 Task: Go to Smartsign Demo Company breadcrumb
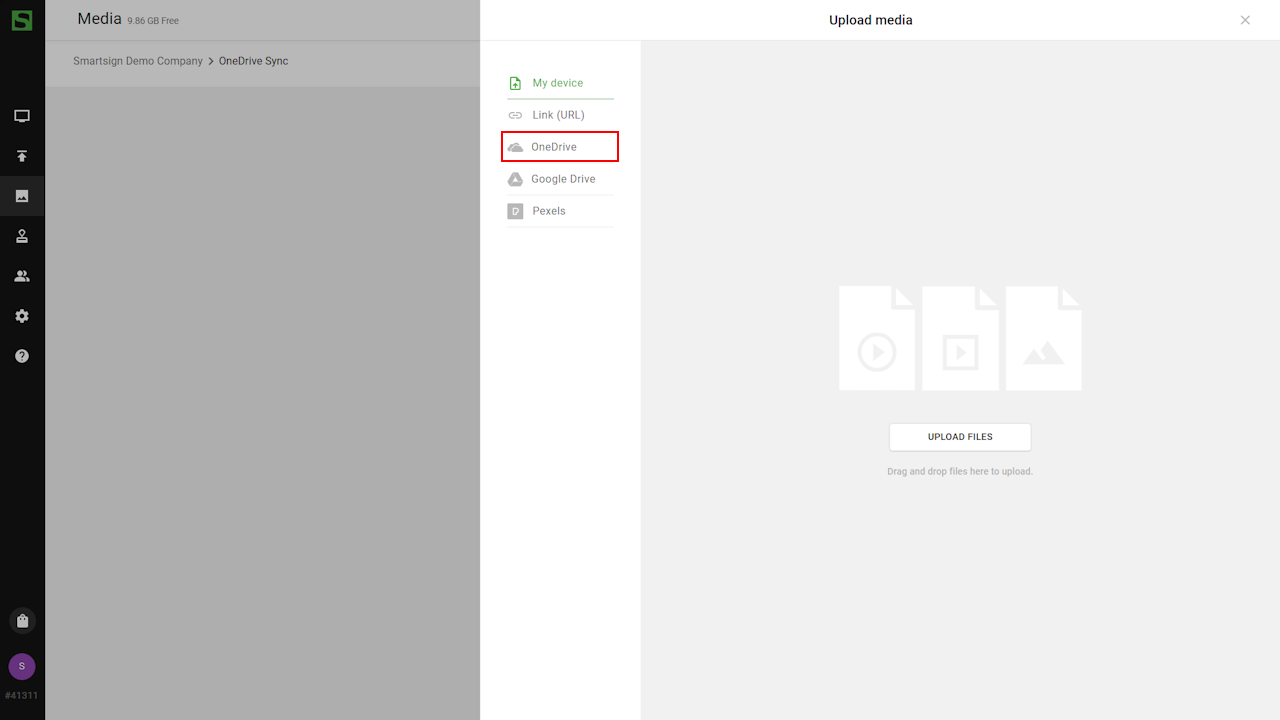click(138, 61)
